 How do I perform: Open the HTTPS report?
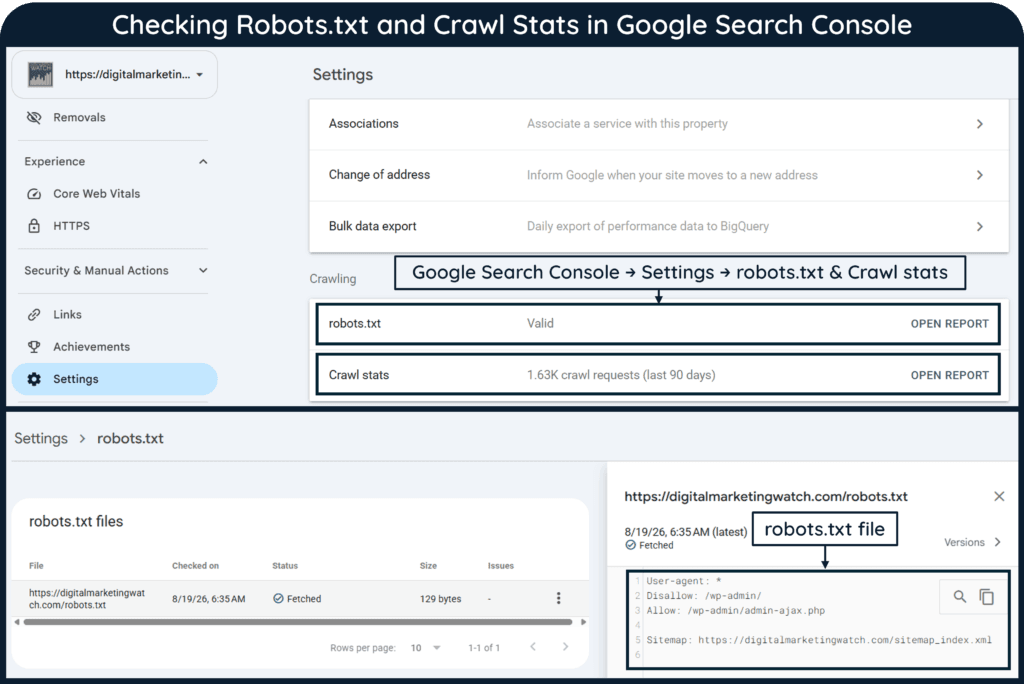click(72, 226)
